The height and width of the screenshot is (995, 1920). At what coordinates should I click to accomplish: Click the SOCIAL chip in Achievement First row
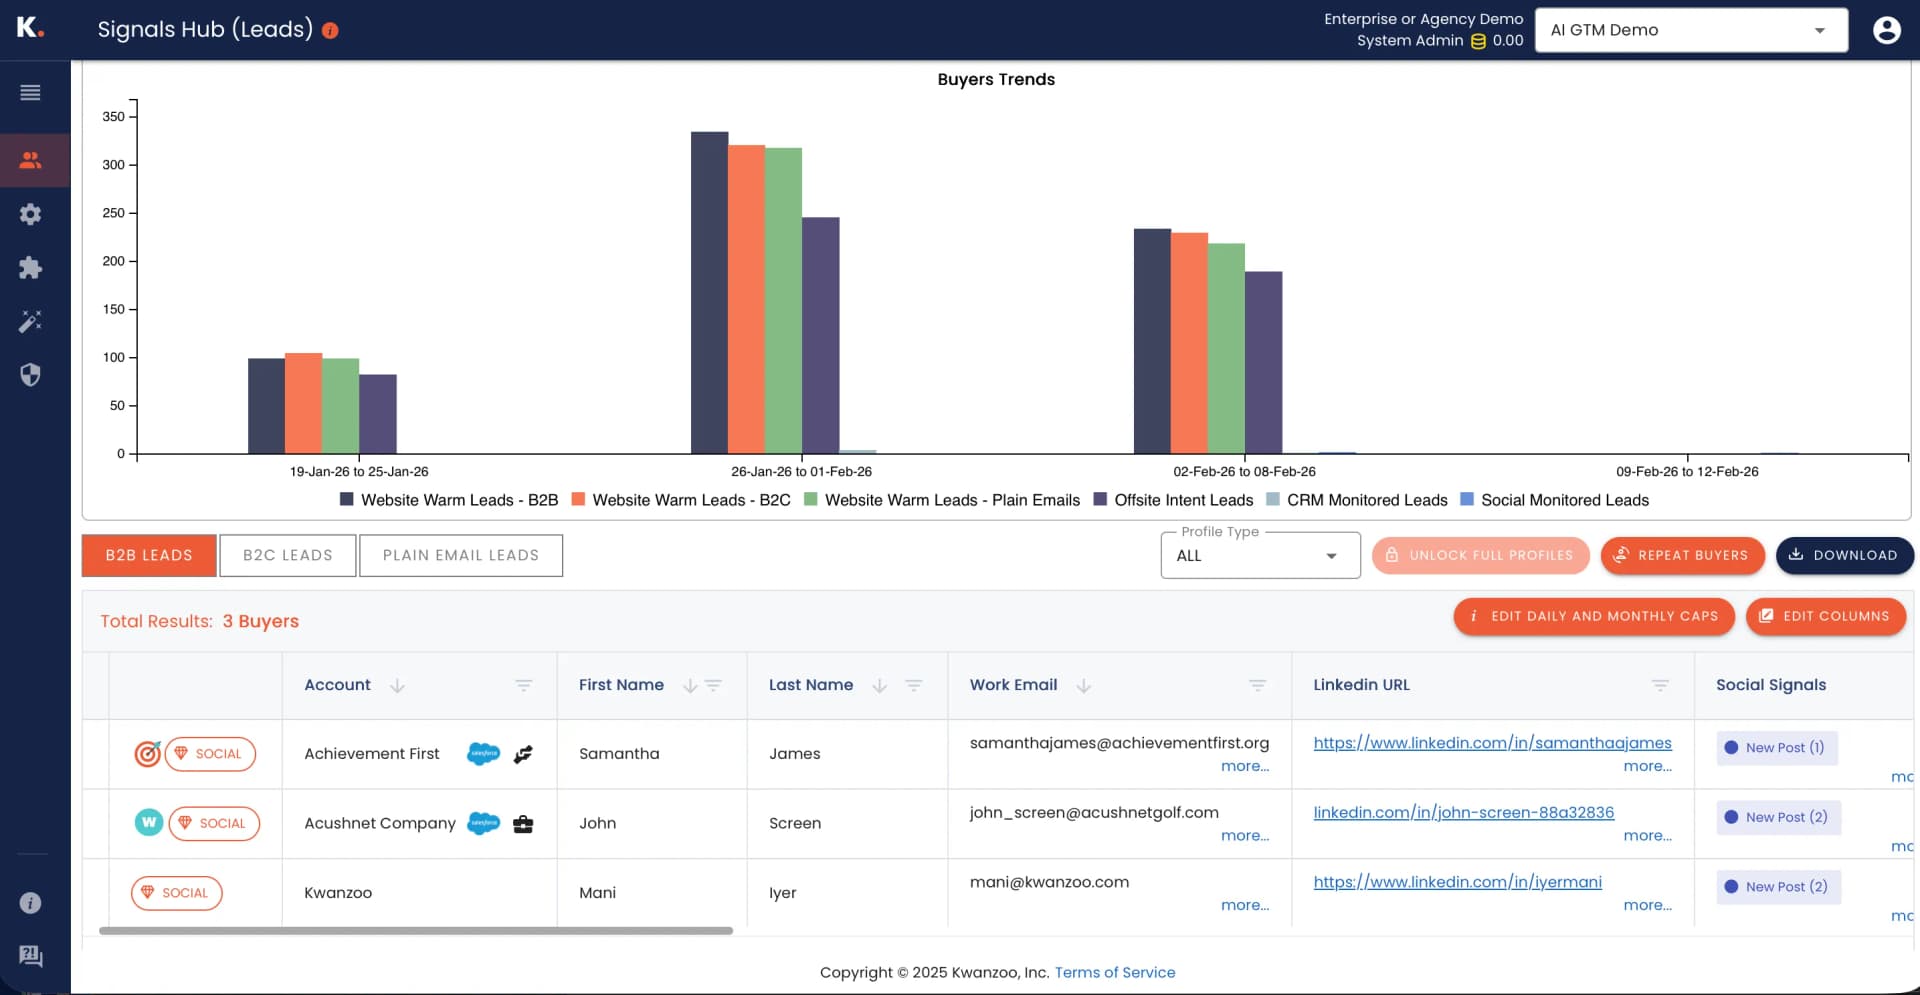[x=210, y=754]
